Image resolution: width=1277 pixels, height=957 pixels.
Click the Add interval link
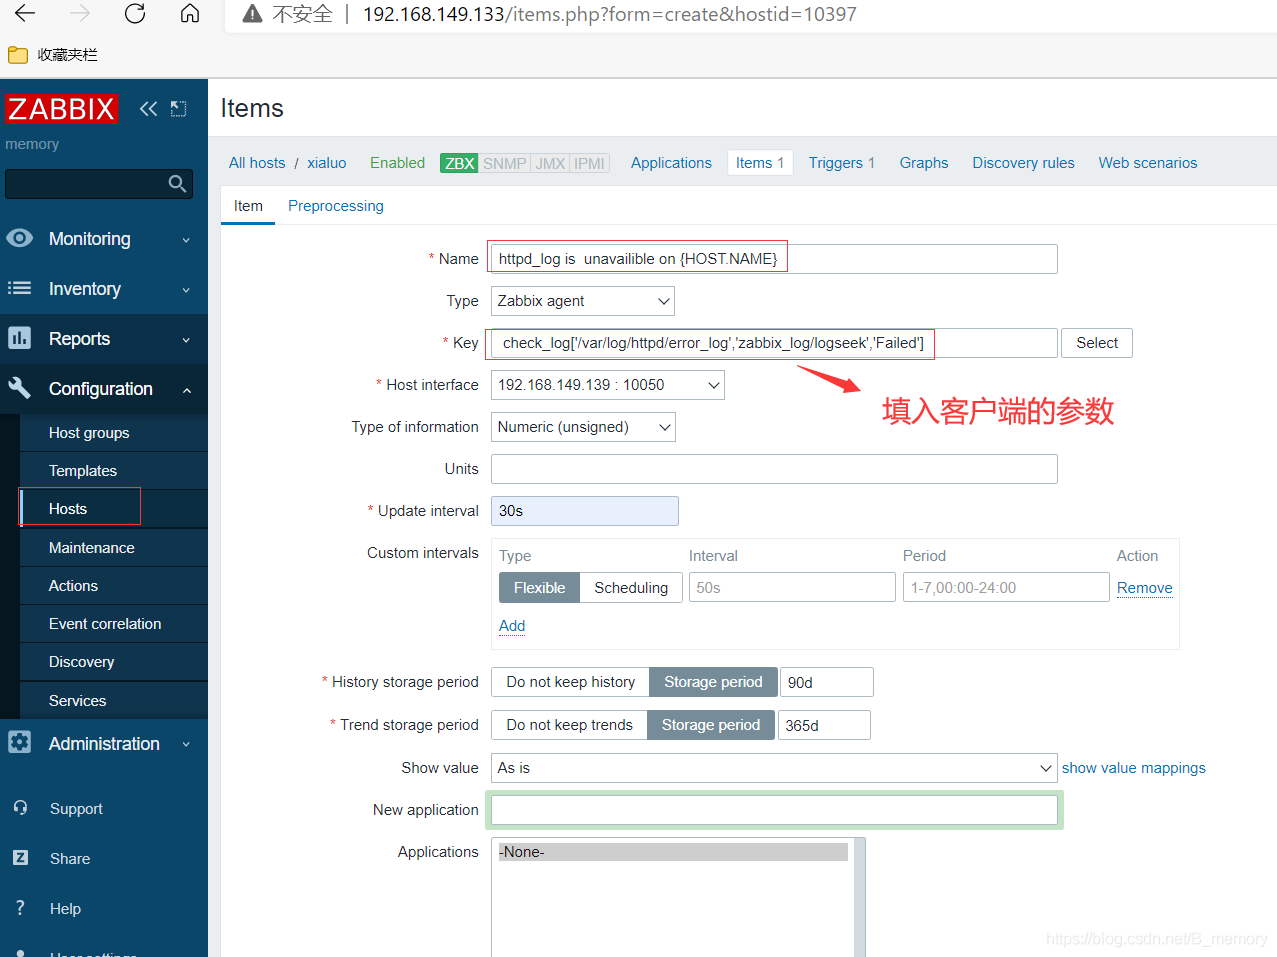tap(512, 626)
